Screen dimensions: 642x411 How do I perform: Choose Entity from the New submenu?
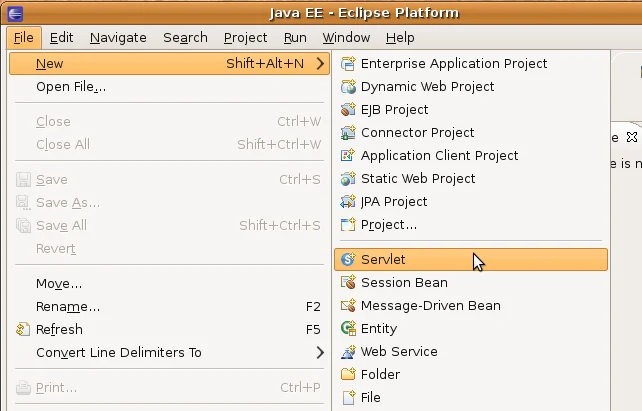tap(378, 329)
